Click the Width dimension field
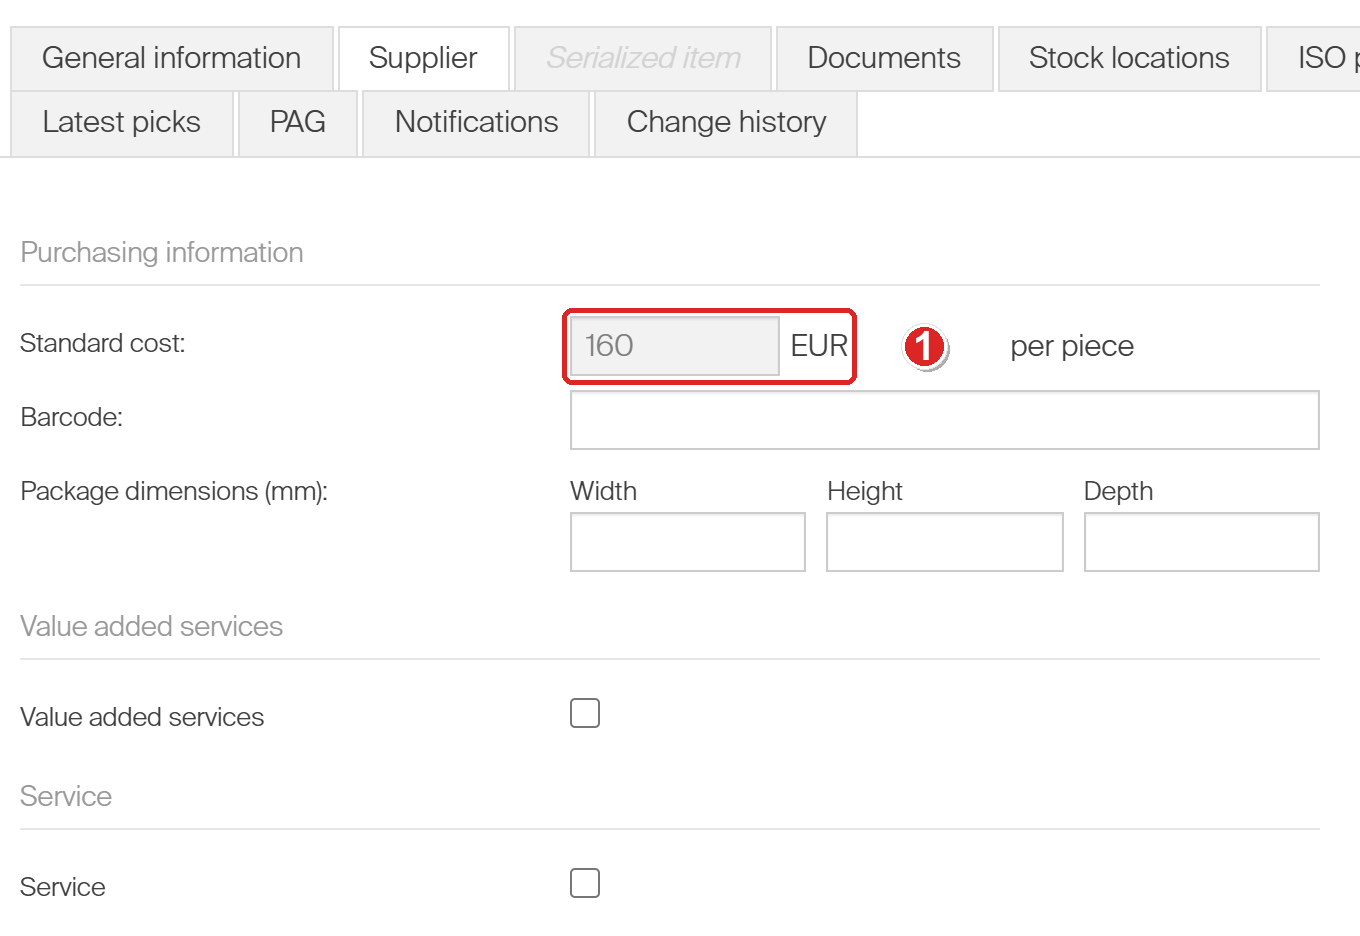The height and width of the screenshot is (936, 1360). pos(687,542)
